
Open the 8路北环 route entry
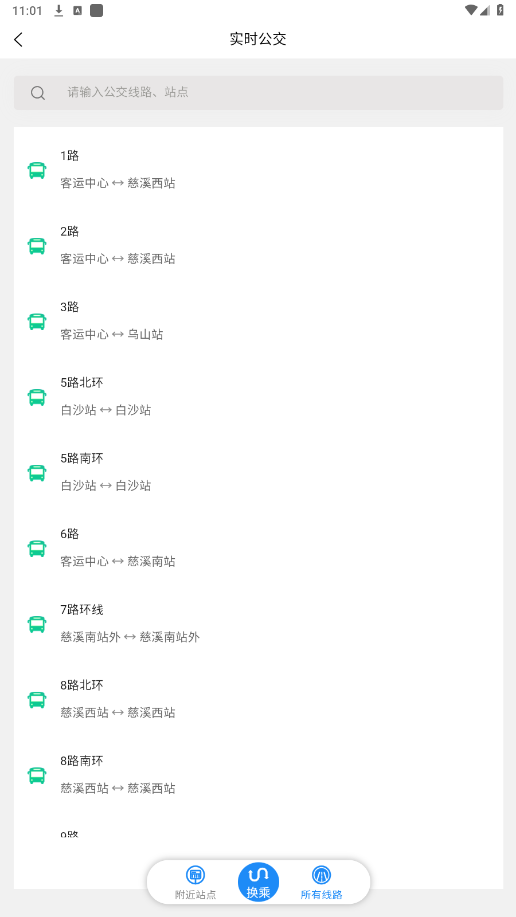tap(259, 699)
